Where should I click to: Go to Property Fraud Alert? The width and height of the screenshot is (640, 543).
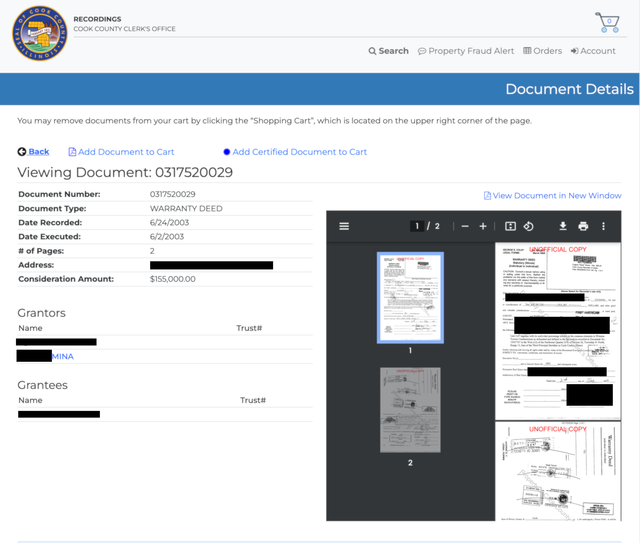[x=466, y=51]
